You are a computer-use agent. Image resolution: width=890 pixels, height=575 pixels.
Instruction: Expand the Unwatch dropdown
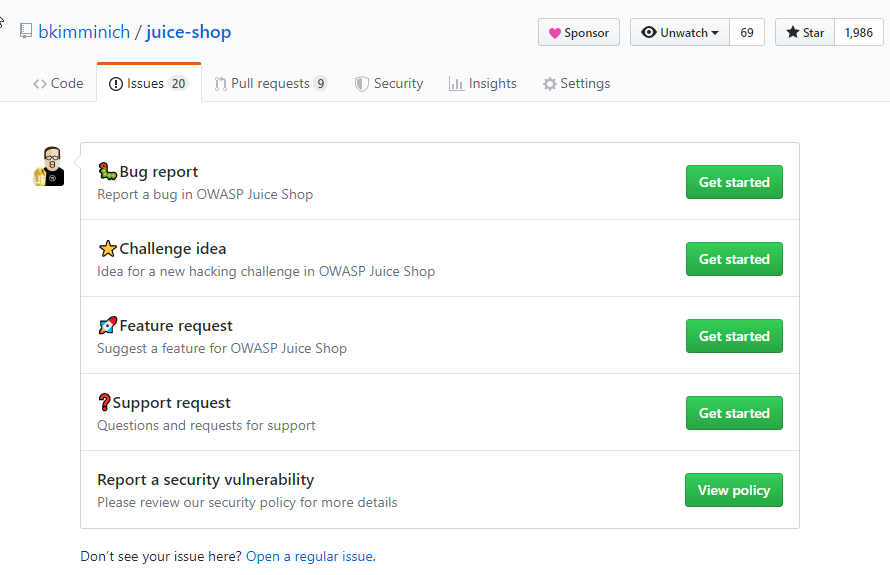(x=680, y=32)
